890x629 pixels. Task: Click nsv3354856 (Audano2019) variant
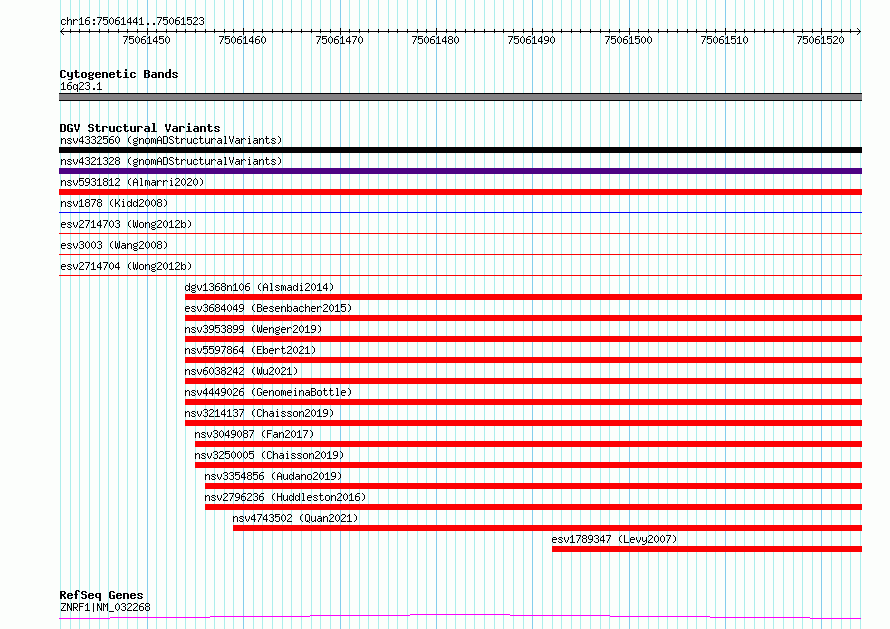[x=273, y=476]
